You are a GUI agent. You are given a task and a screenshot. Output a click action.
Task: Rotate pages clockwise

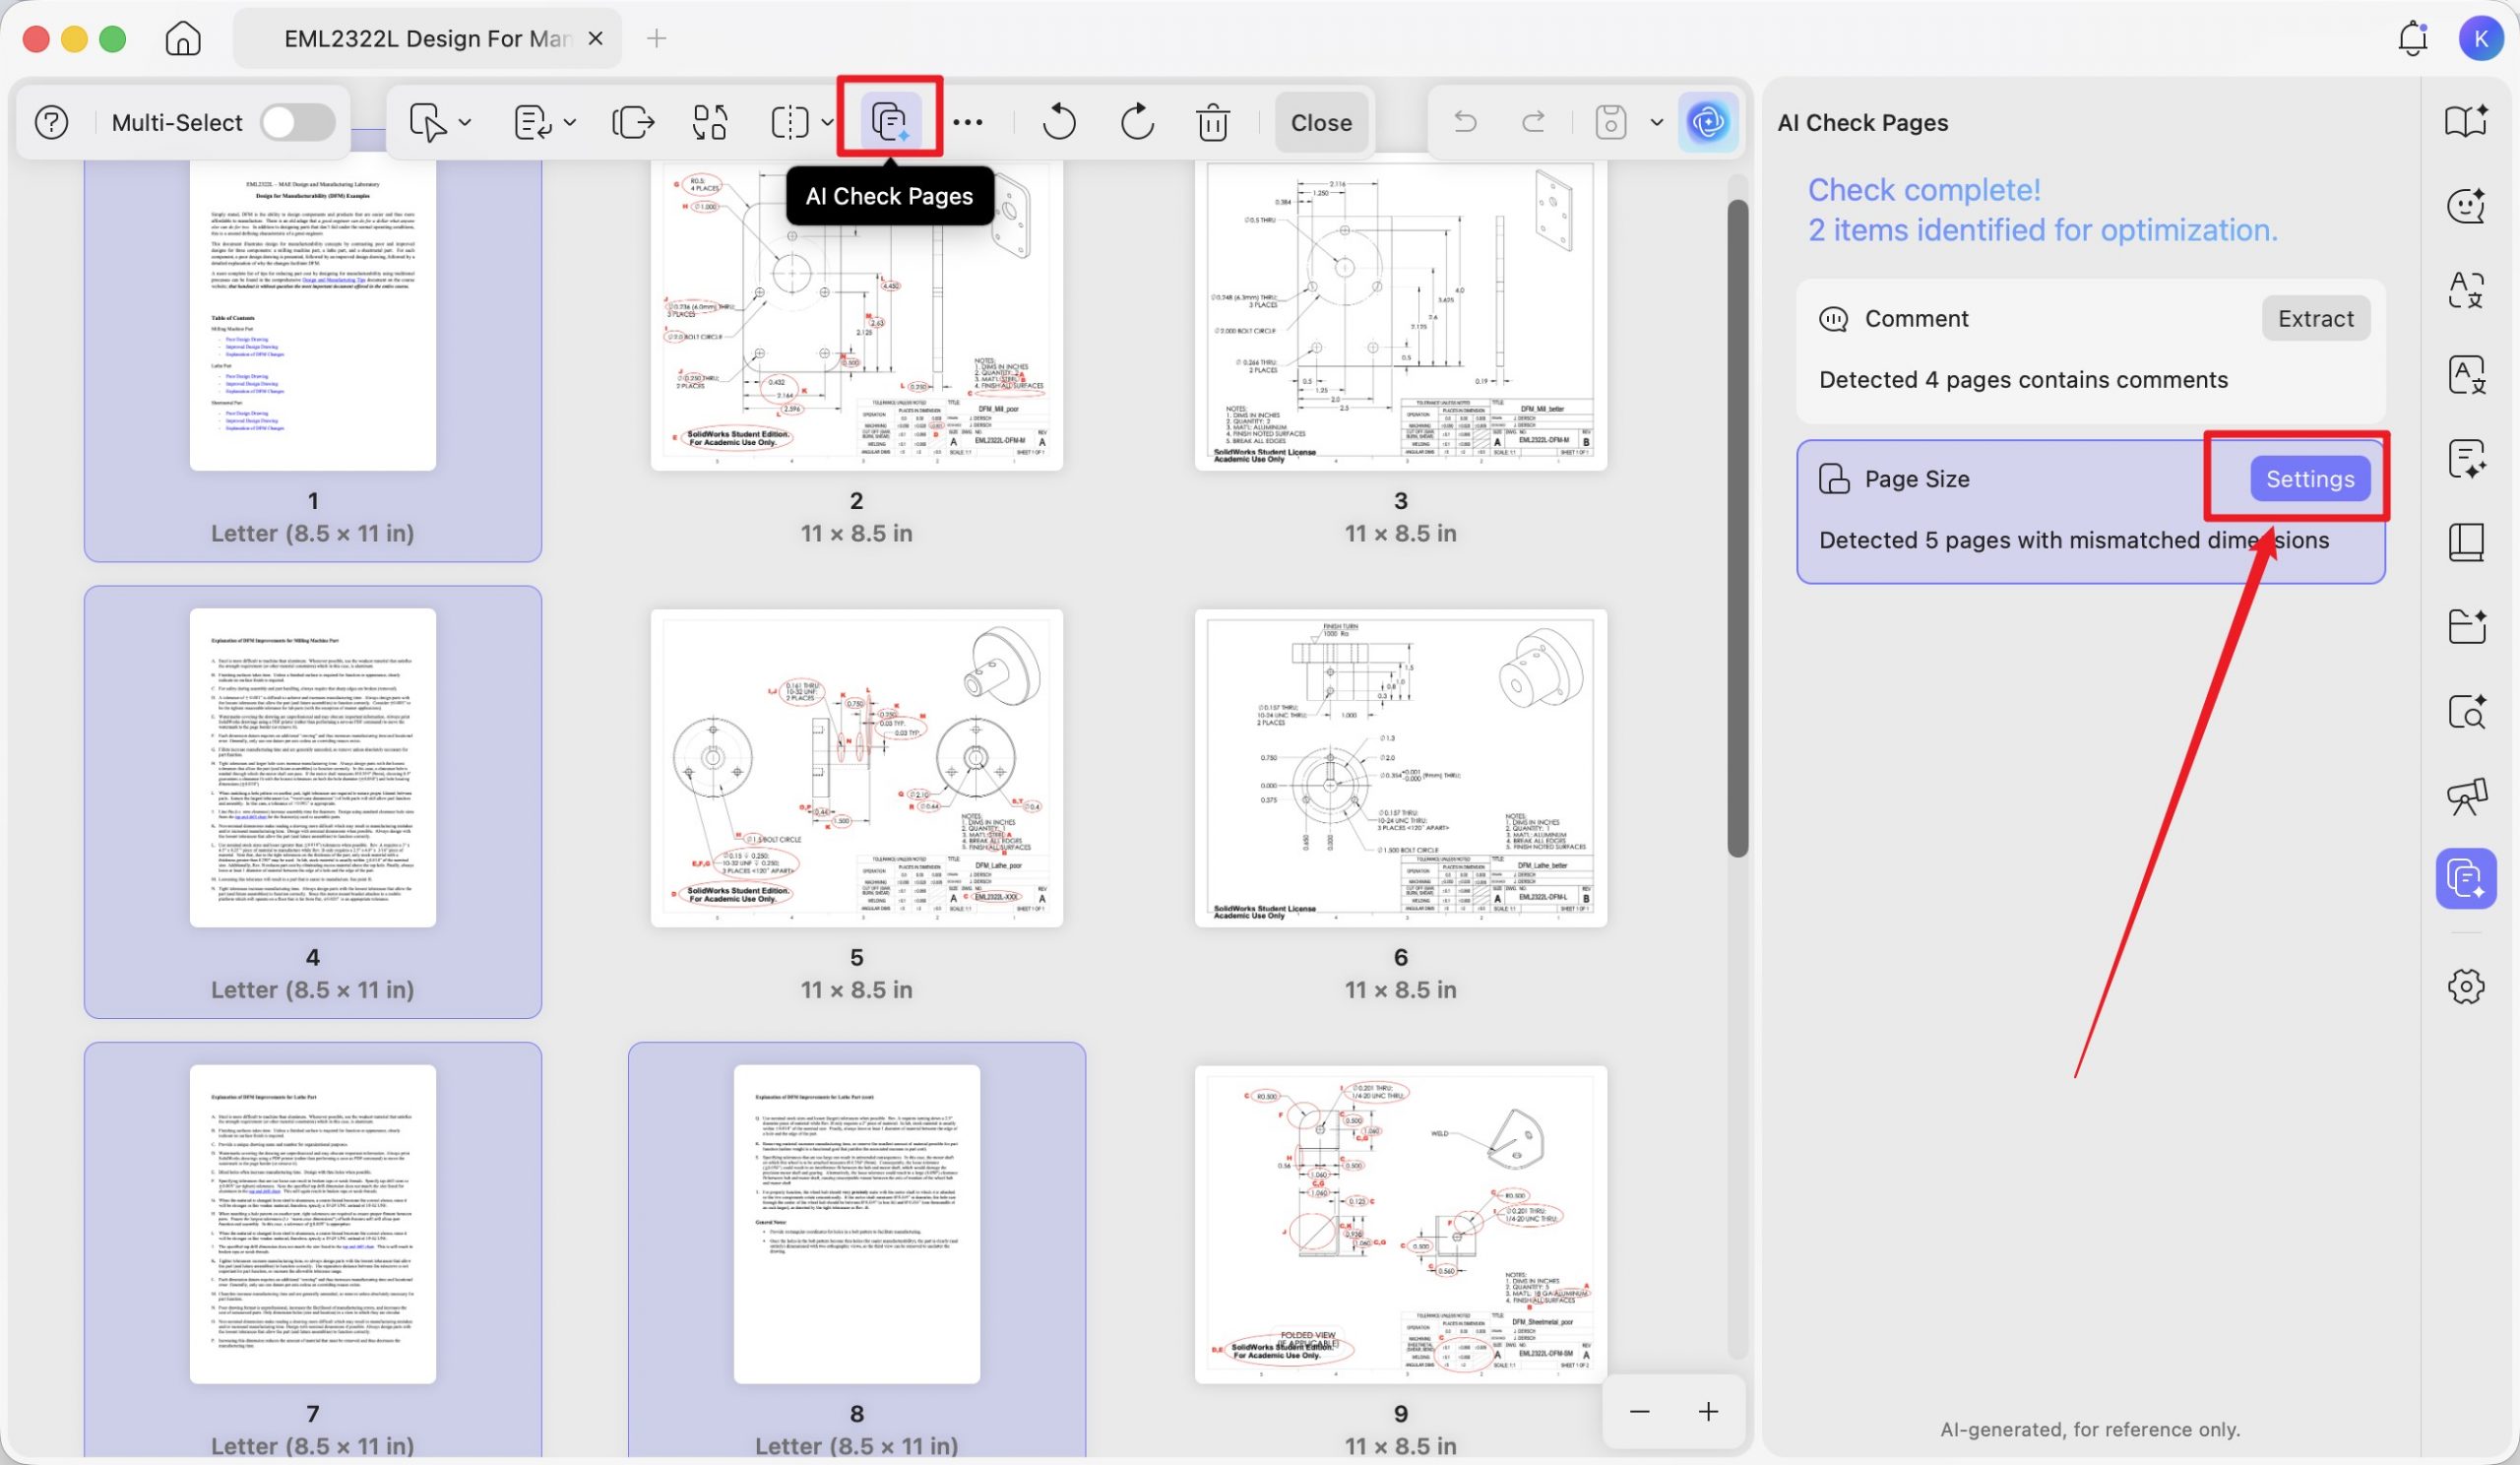(1137, 122)
